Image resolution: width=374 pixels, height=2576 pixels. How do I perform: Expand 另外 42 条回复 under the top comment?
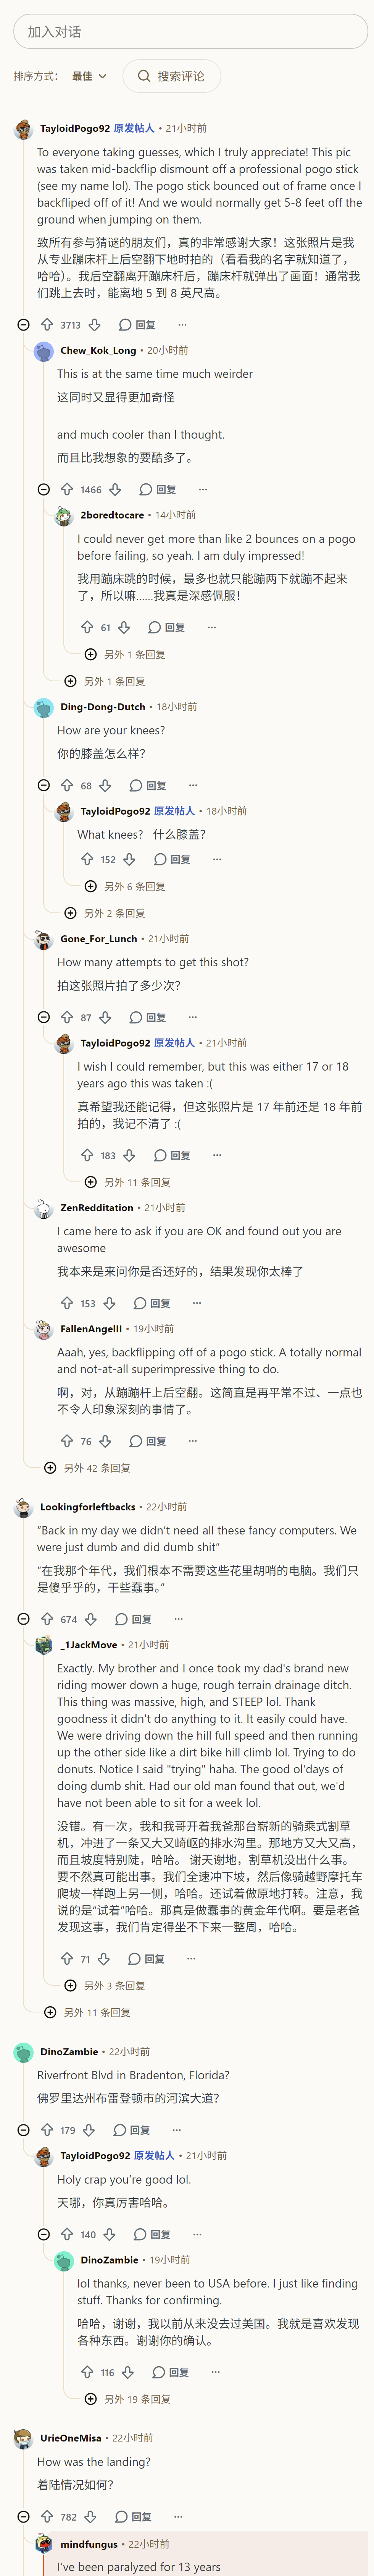click(88, 1468)
